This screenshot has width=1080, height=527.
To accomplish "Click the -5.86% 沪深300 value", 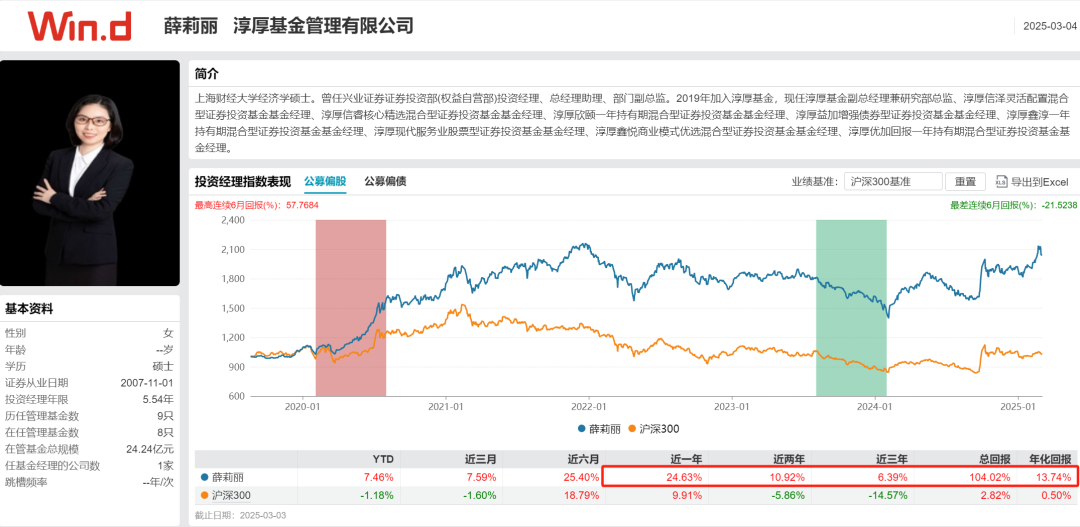I will [787, 495].
